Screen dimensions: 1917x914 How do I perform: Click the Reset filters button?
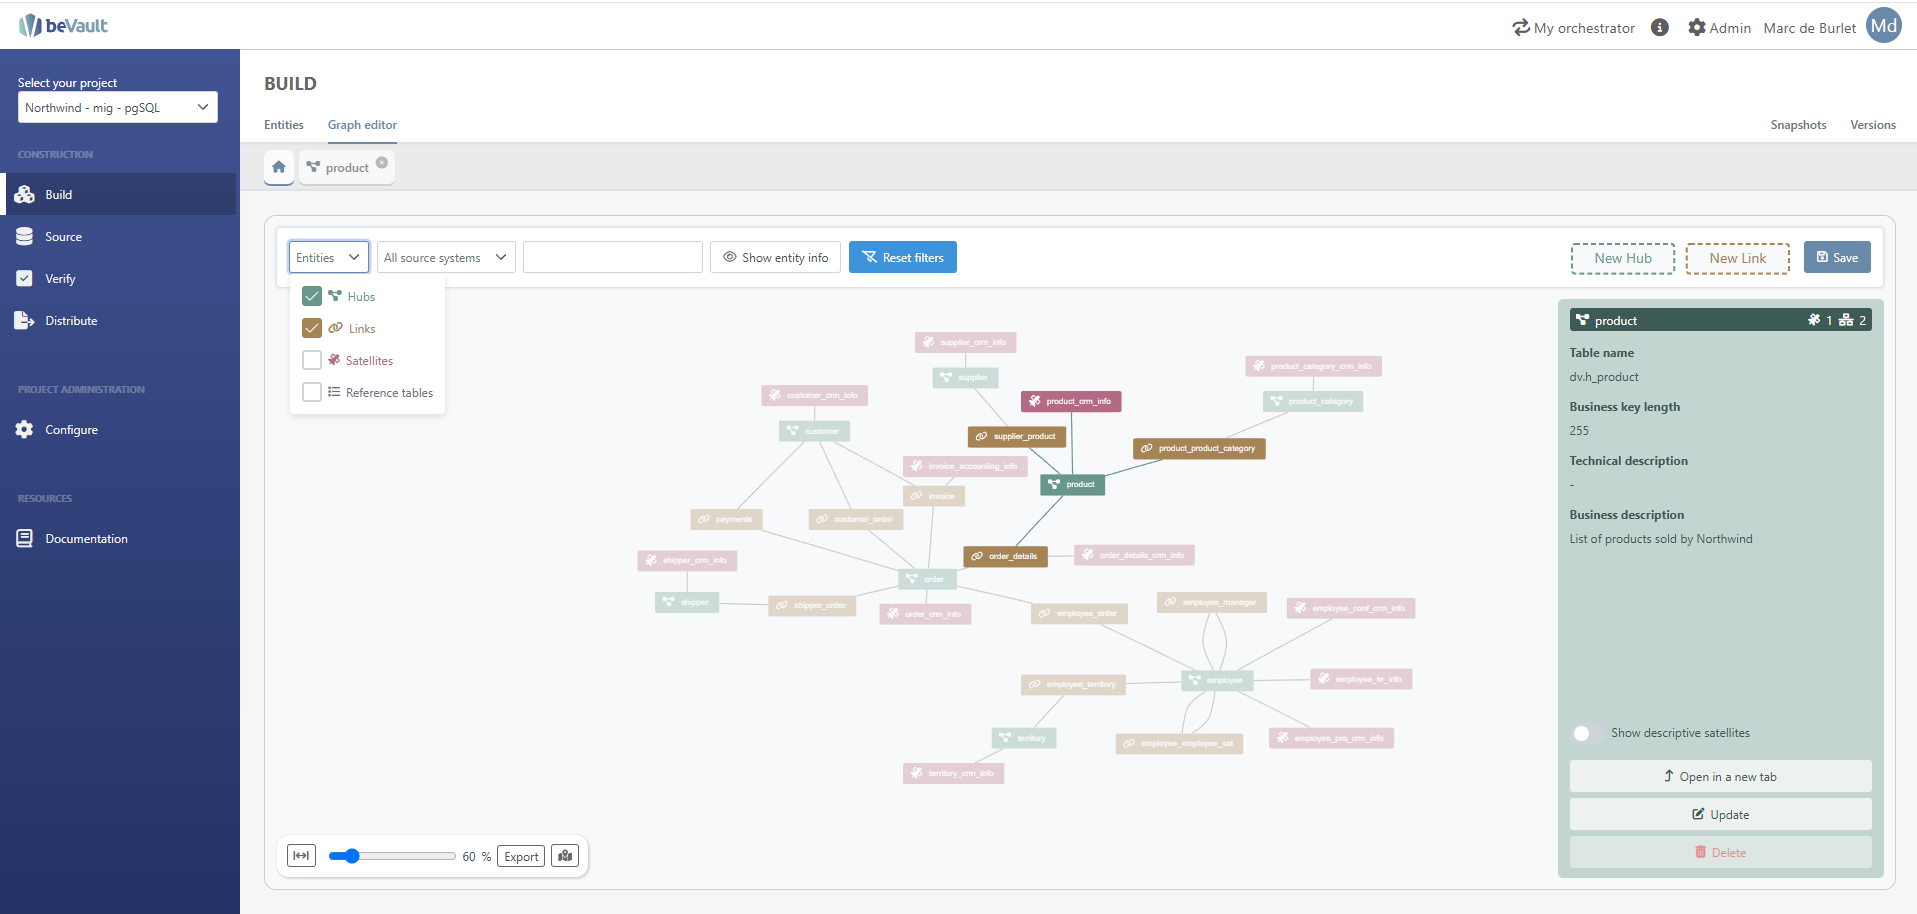pos(902,258)
